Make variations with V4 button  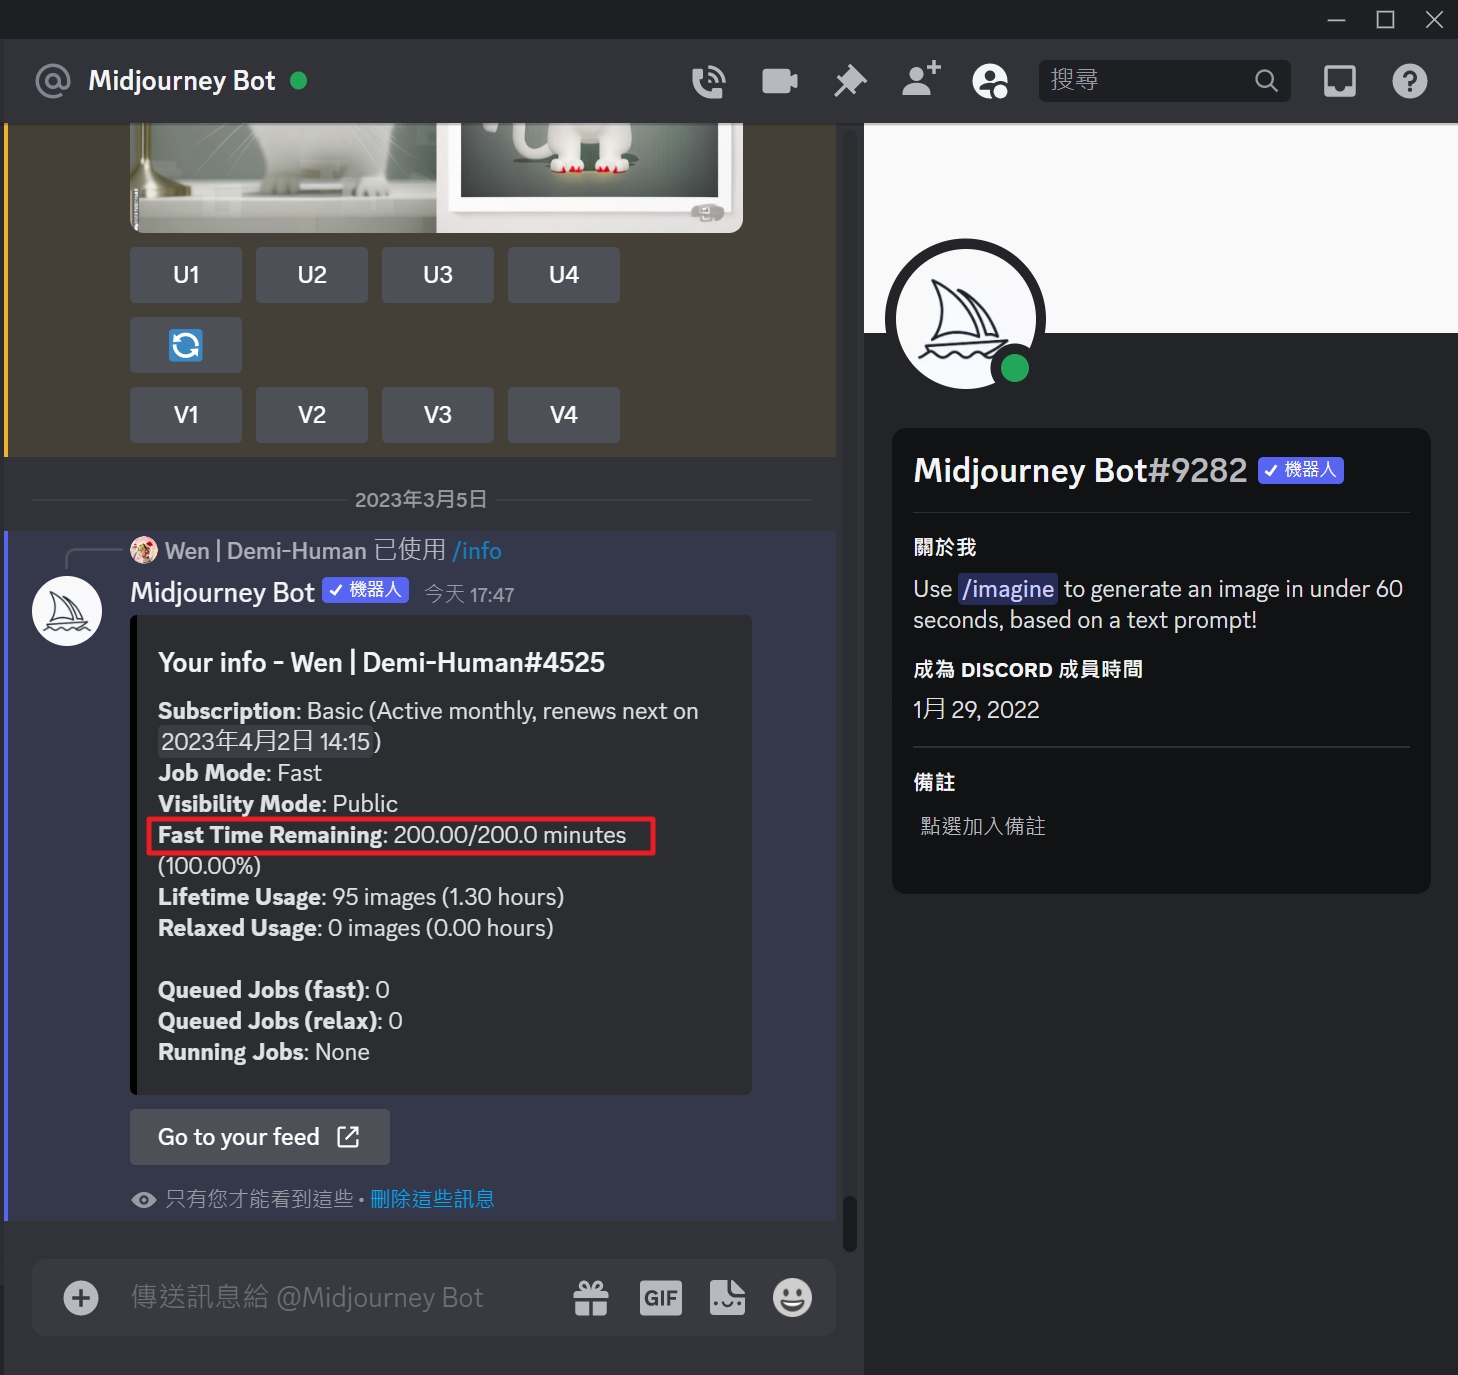click(564, 415)
